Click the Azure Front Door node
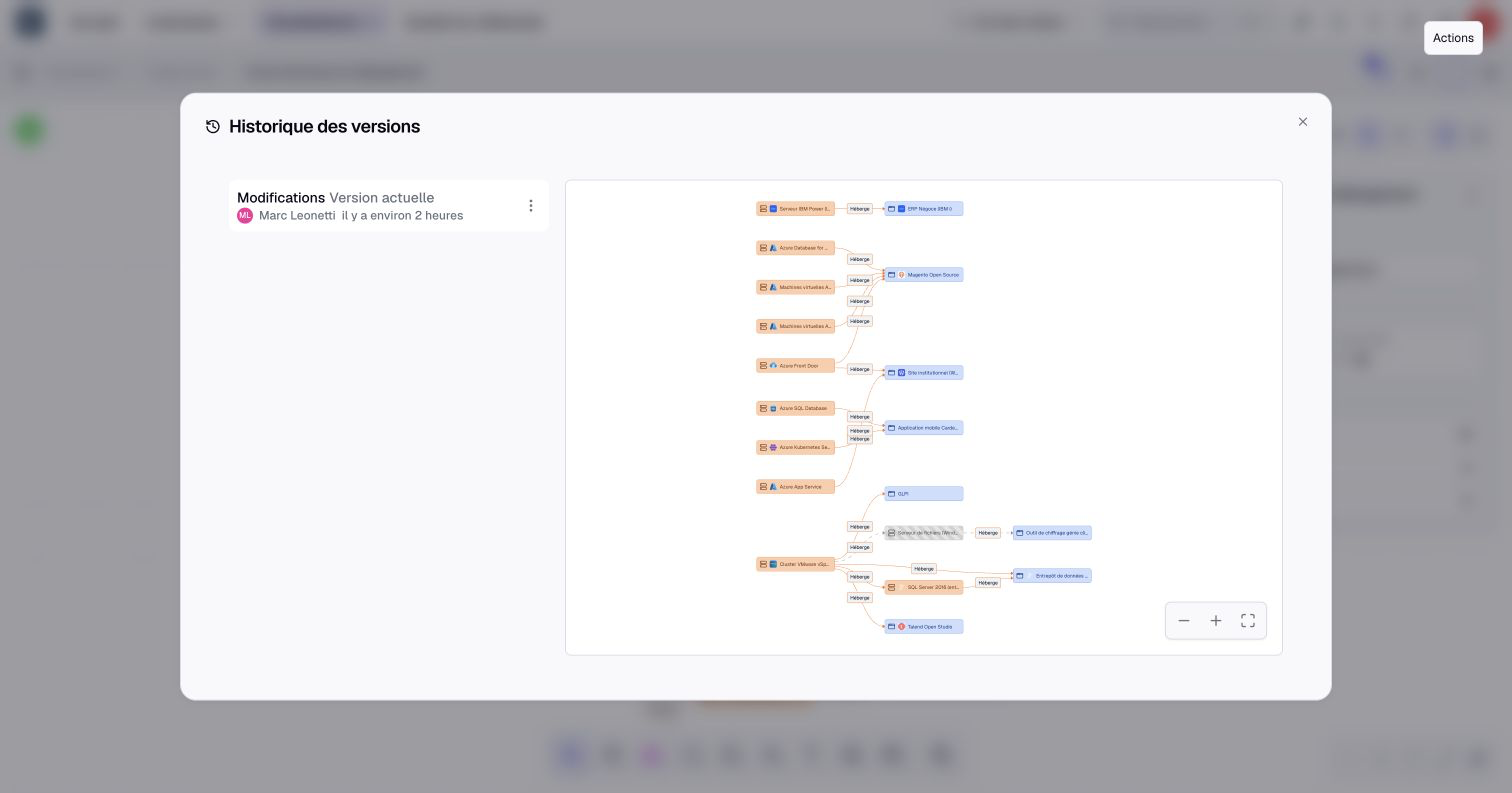The width and height of the screenshot is (1512, 793). coord(796,366)
